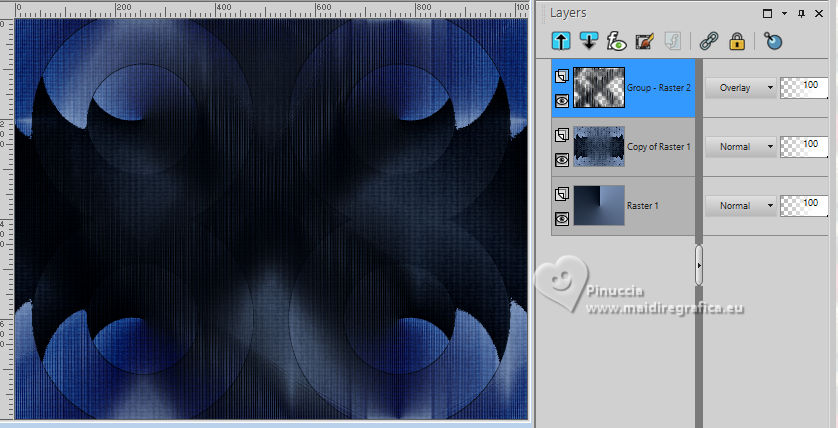This screenshot has width=838, height=428.
Task: Adjust opacity slider of Copy of Raster 1
Action: pos(804,146)
